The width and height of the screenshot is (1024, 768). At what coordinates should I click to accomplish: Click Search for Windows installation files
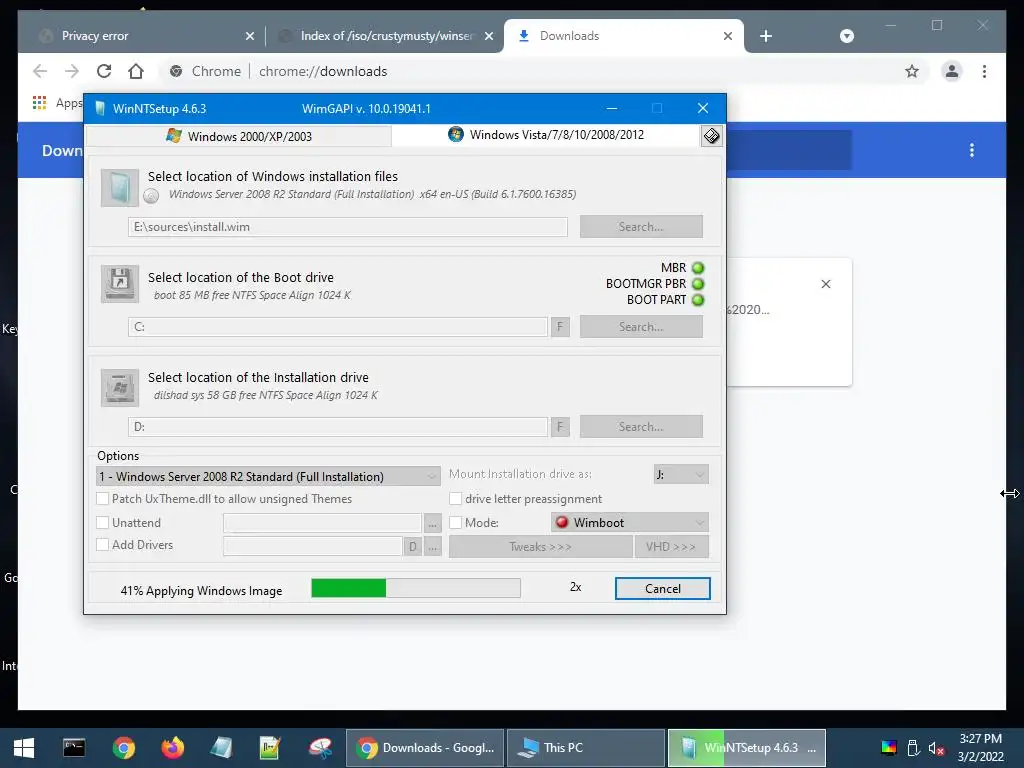(641, 227)
